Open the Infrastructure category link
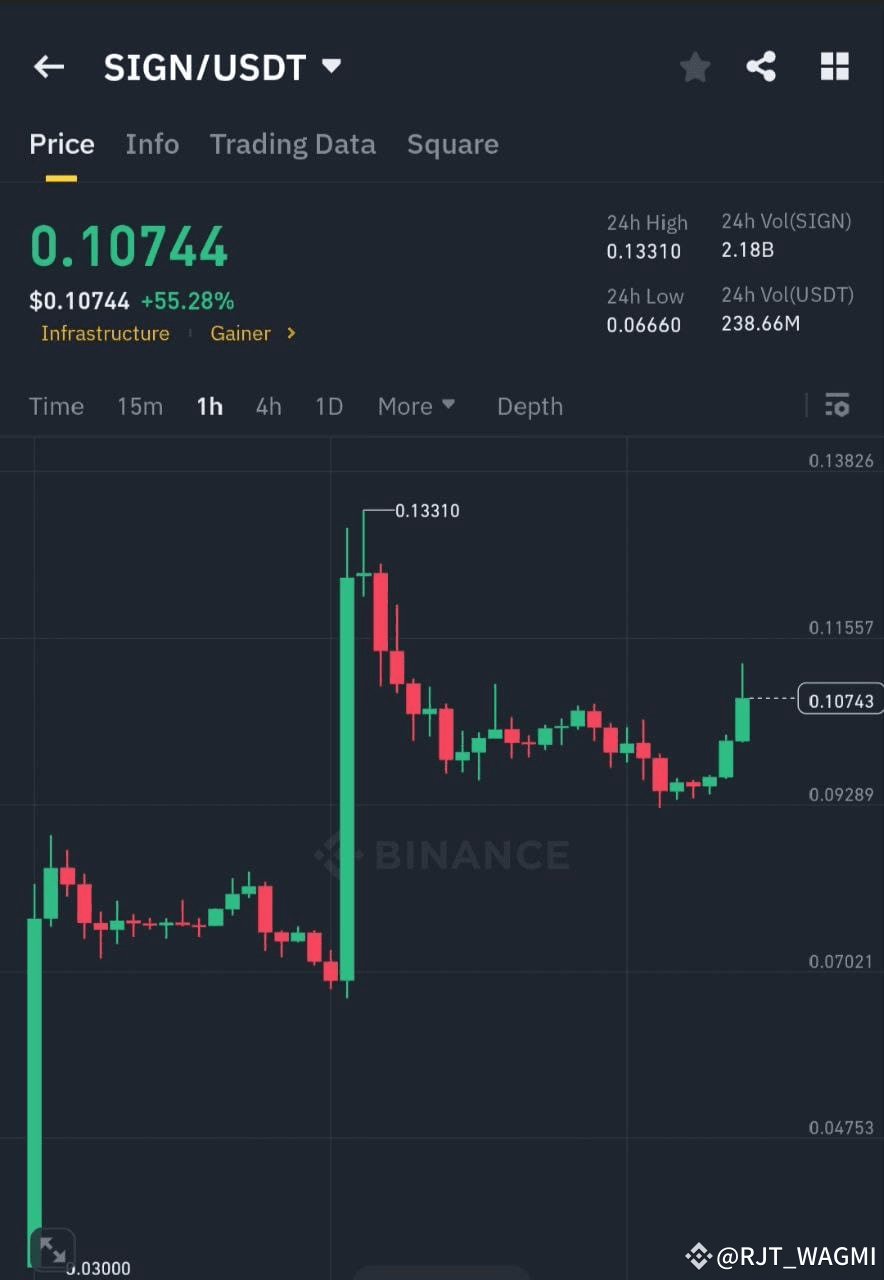 [105, 334]
